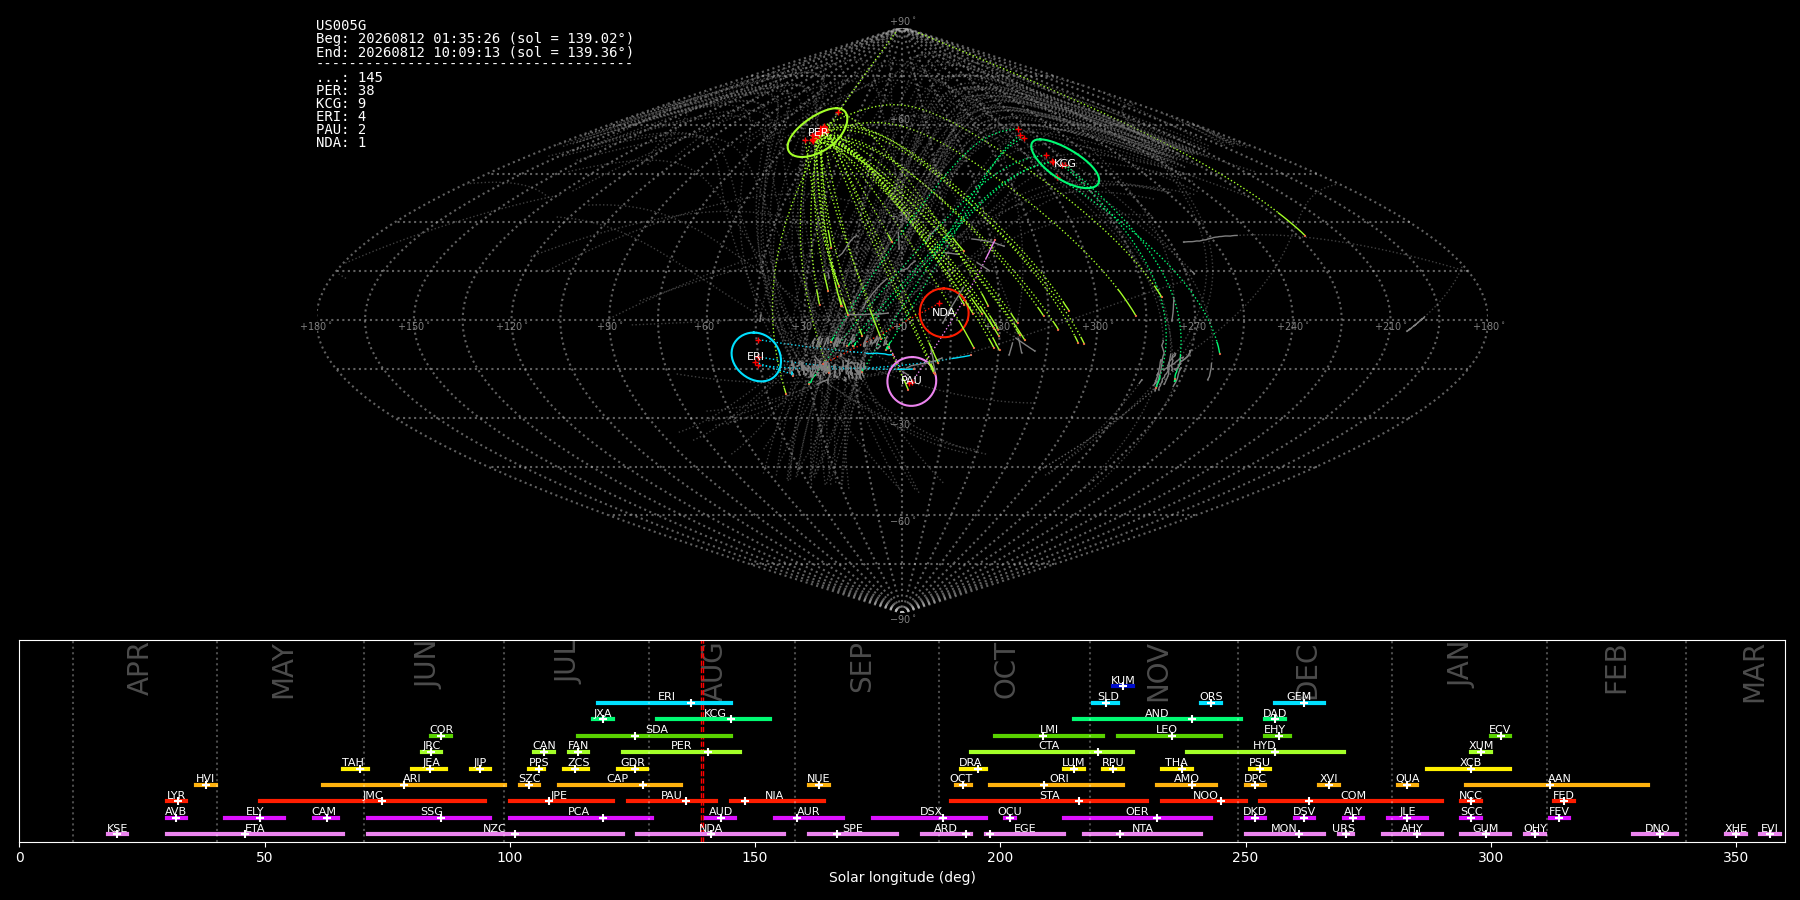Click the cyan ERI timeline bar
The image size is (1800, 900).
[x=664, y=703]
